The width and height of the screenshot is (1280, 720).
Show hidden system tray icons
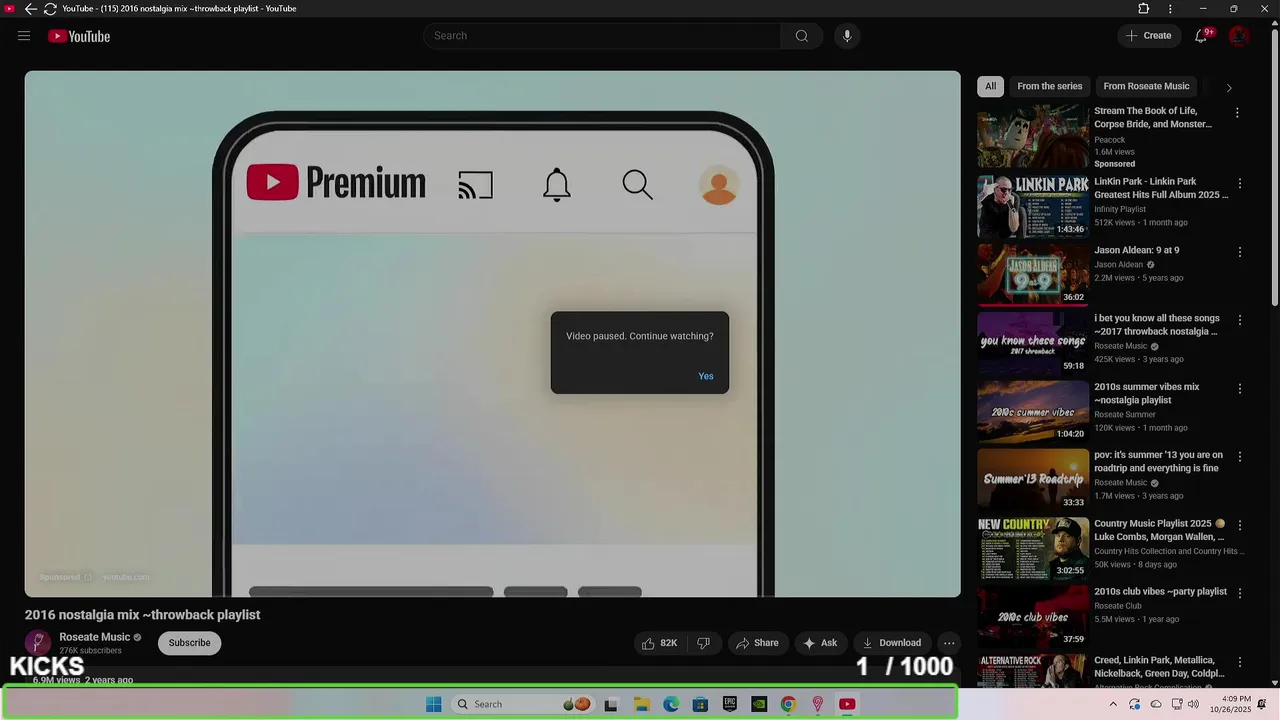(x=1113, y=704)
